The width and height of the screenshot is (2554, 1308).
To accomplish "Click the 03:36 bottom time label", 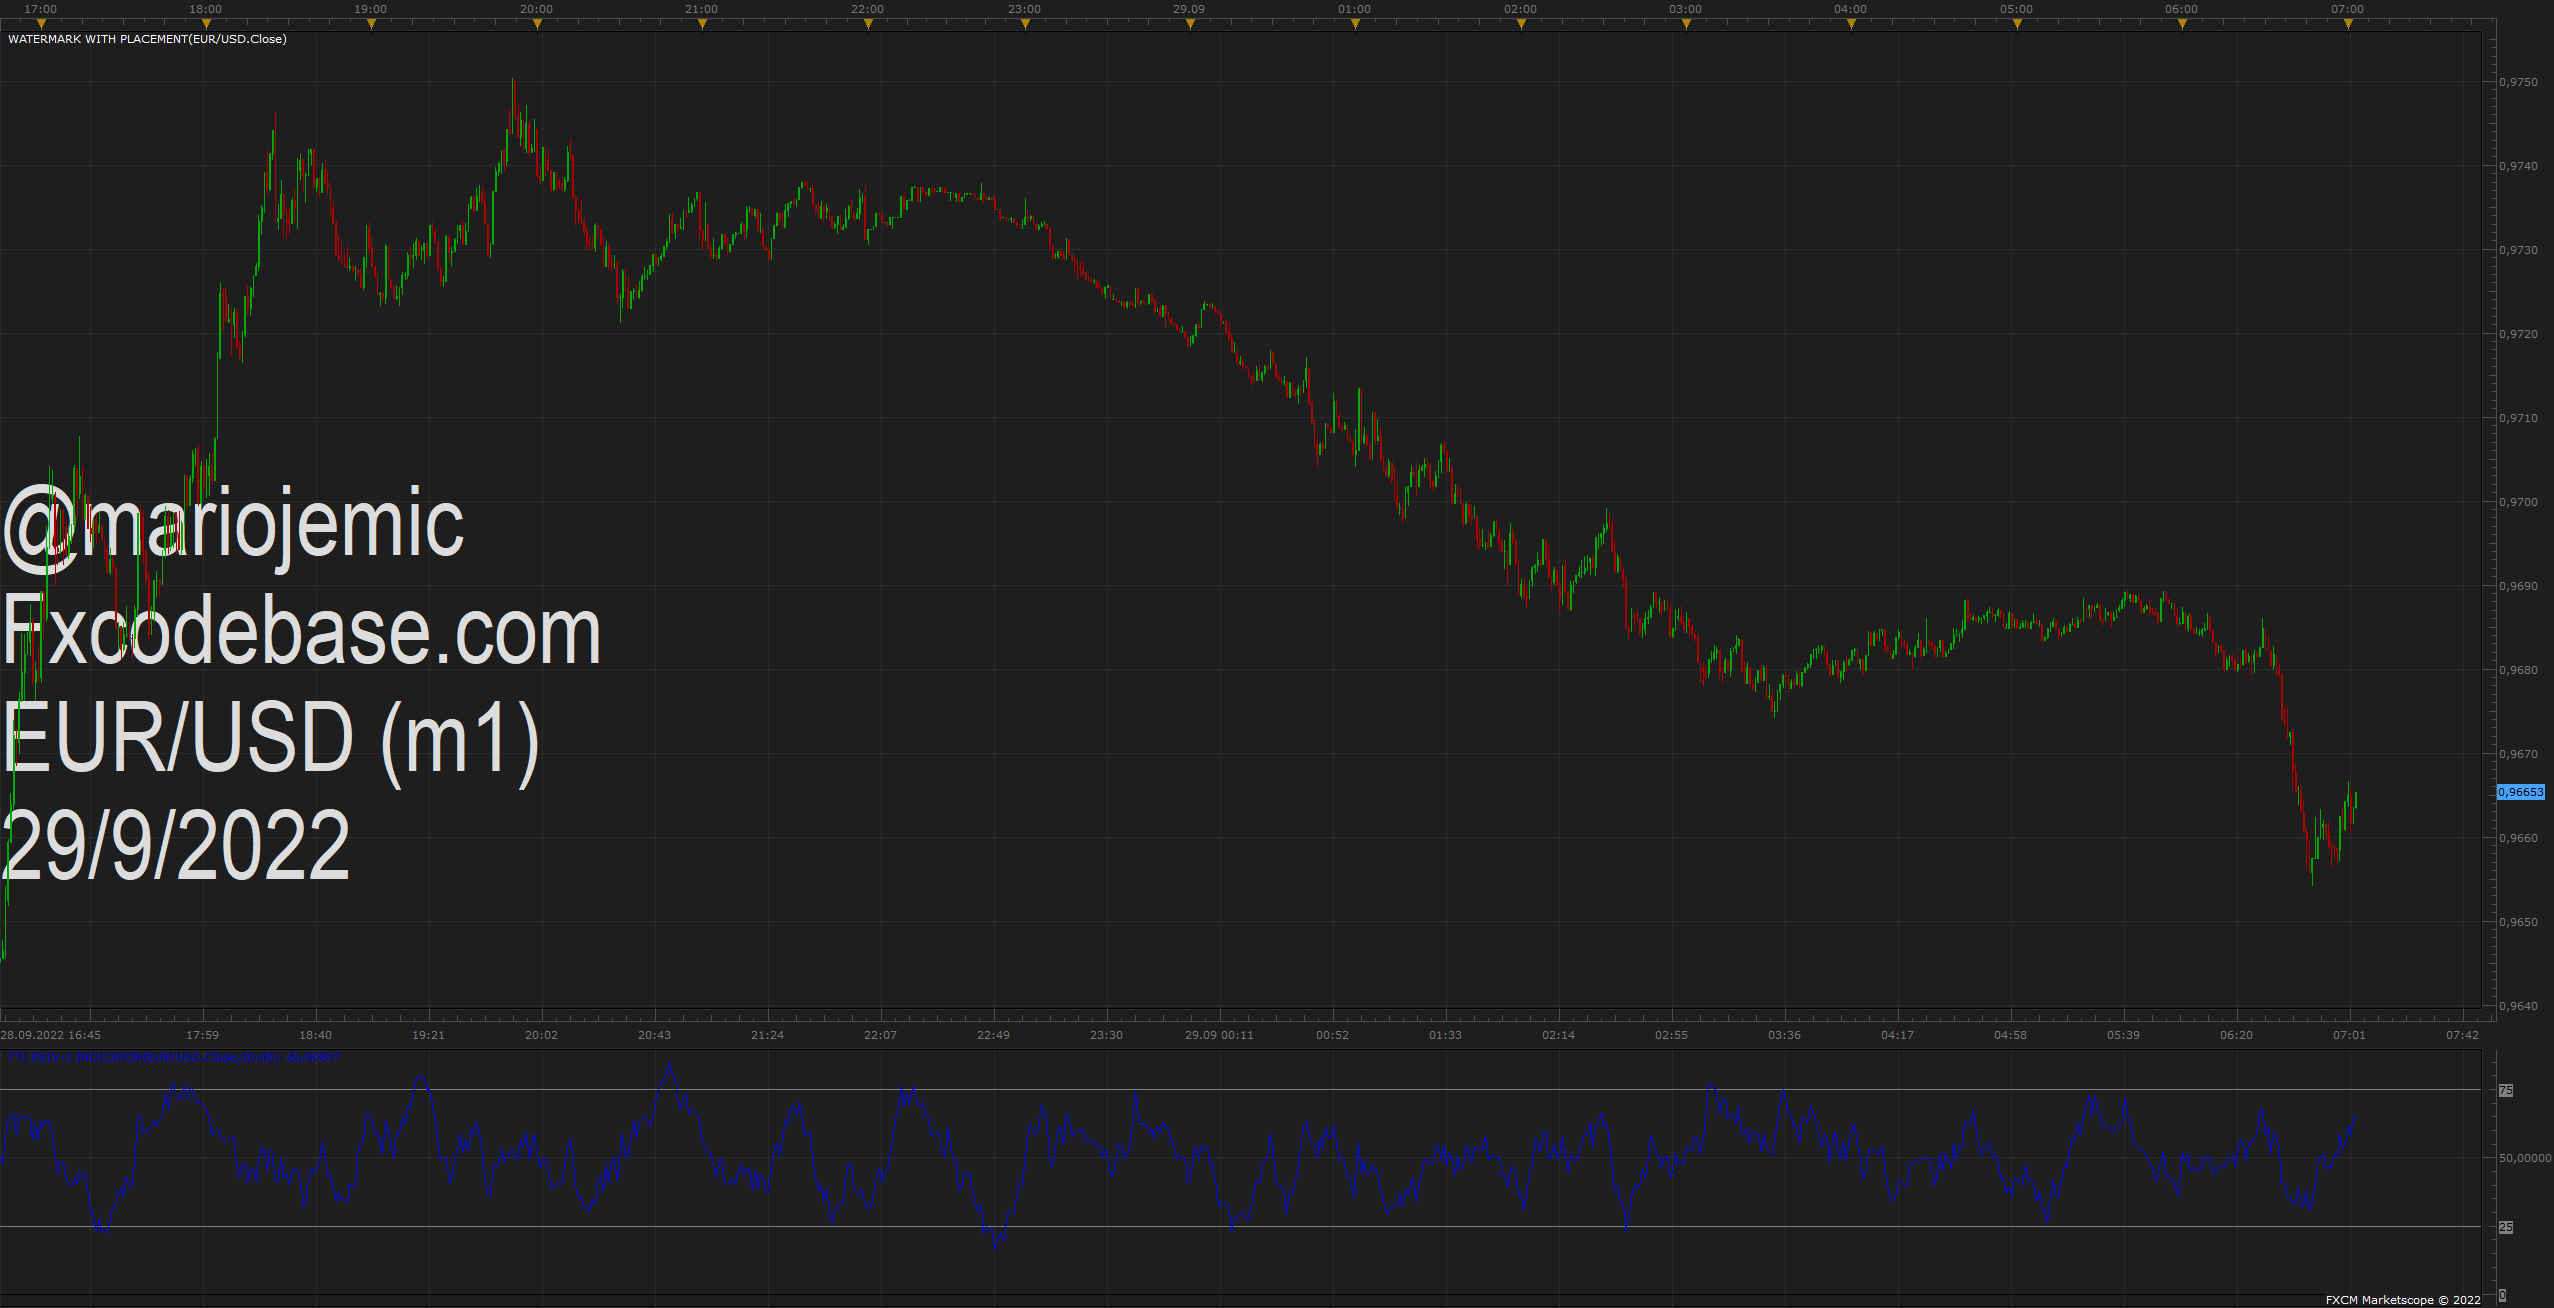I will [1785, 1035].
